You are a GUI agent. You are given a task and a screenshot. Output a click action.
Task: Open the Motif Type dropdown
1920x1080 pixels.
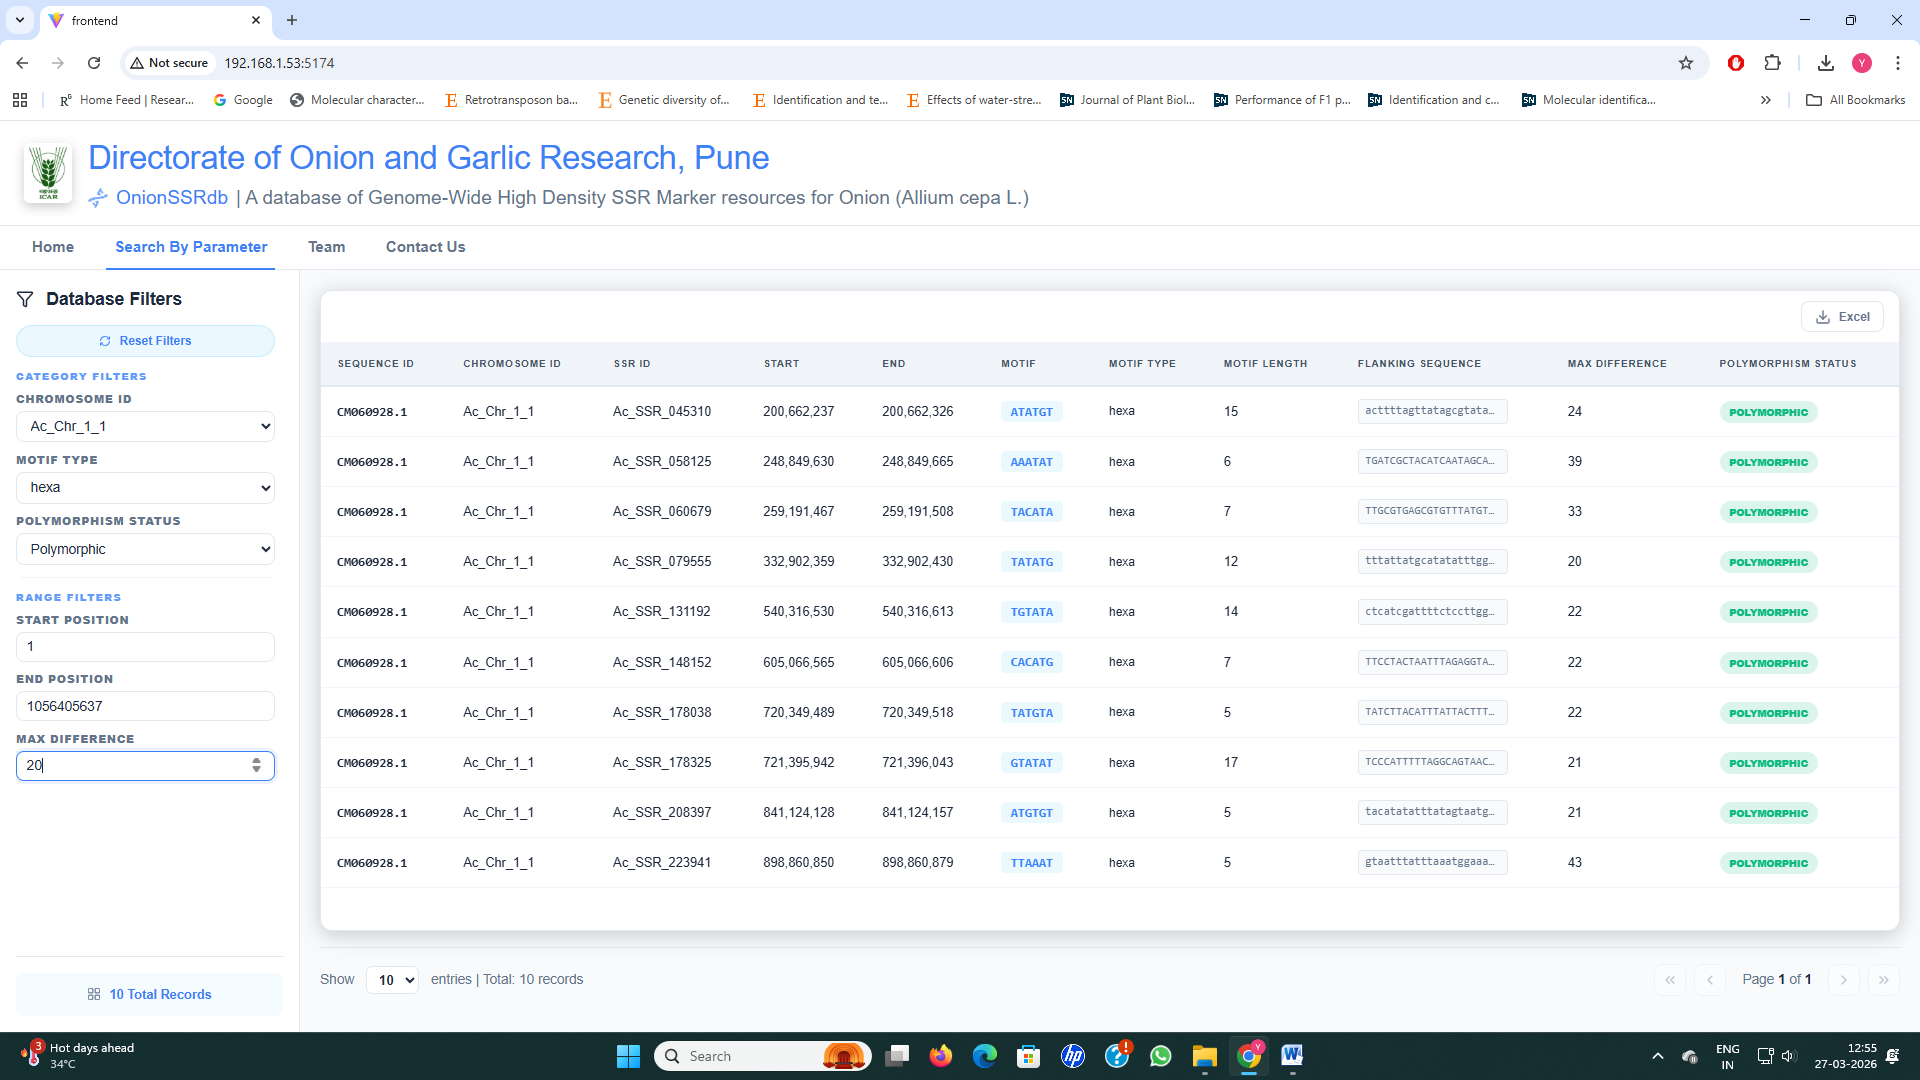tap(145, 488)
